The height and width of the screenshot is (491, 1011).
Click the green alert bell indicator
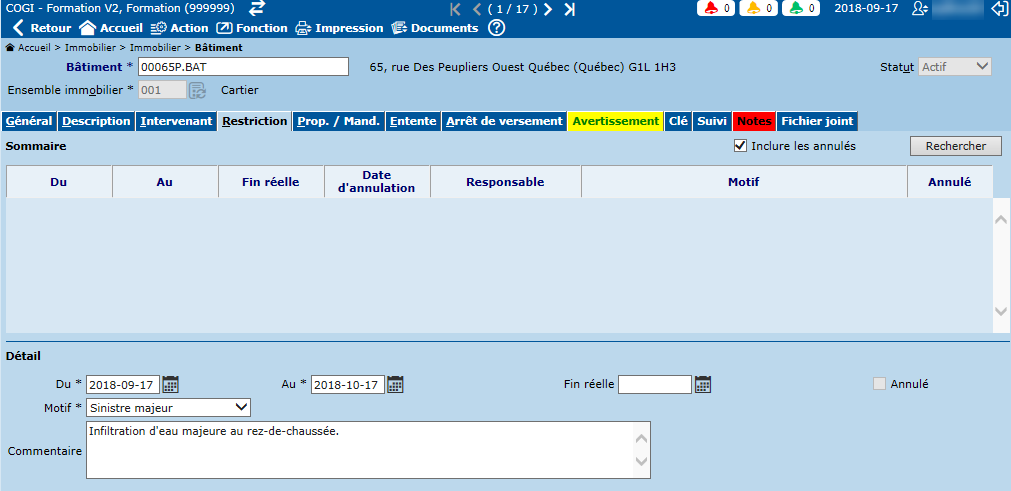click(800, 8)
